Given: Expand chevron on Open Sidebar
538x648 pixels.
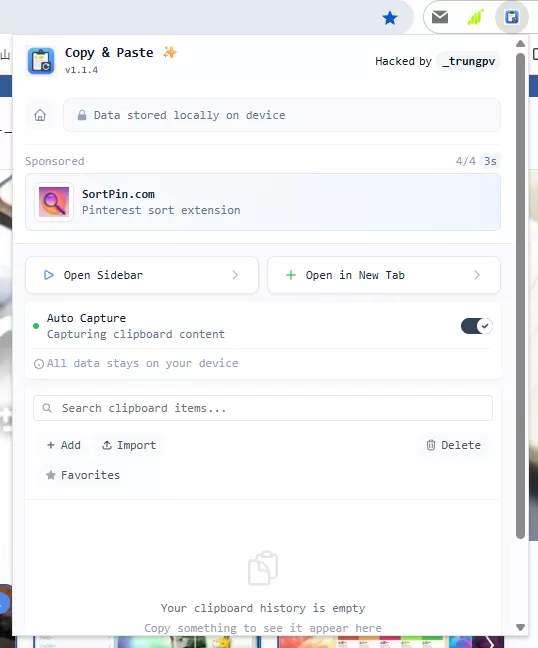Looking at the screenshot, I should tap(235, 275).
